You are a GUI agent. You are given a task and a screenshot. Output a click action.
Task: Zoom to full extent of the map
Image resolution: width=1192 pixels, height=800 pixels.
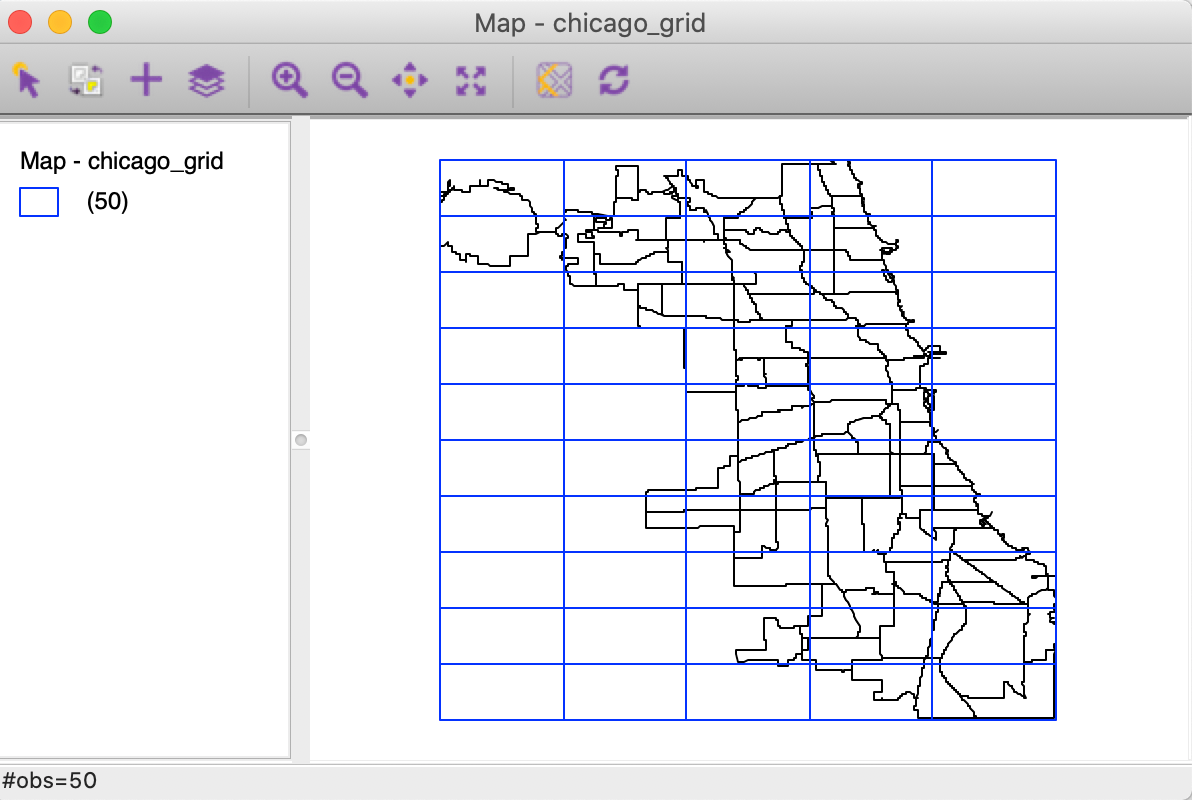471,78
